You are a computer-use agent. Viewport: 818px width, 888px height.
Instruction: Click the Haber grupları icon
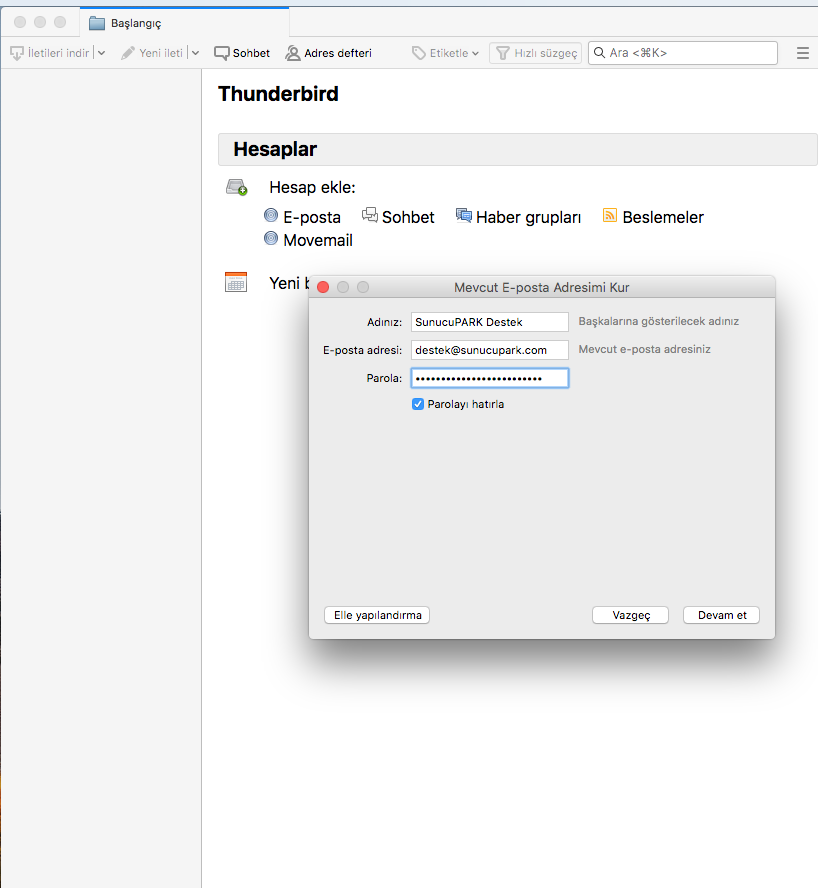click(463, 215)
